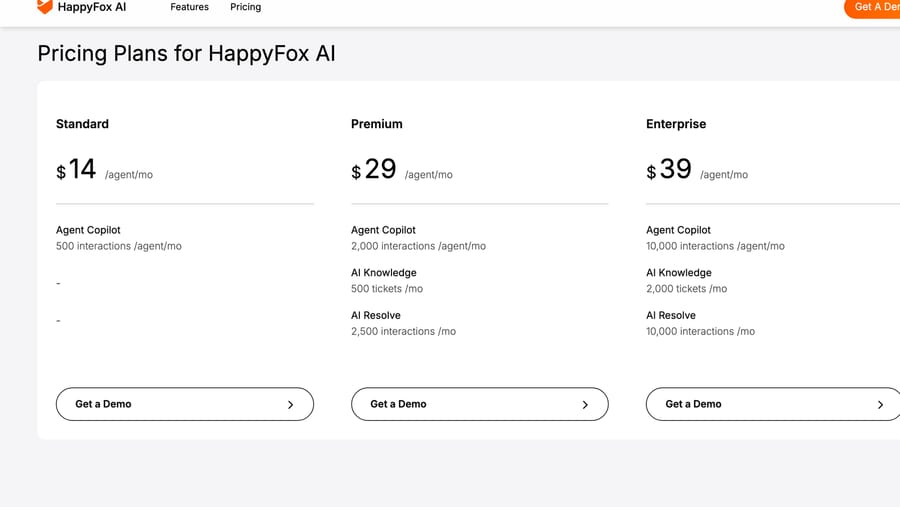Click 2,000 interactions /agent/mo text
900x507 pixels.
[418, 246]
